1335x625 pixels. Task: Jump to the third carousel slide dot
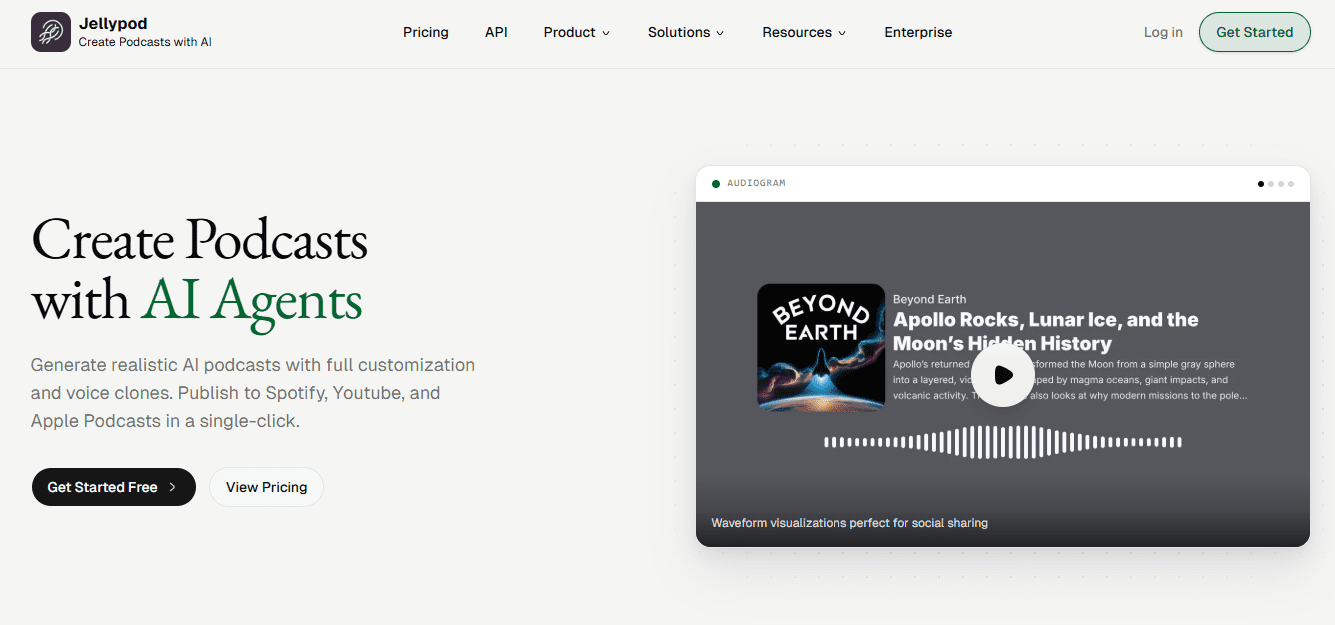tap(1281, 184)
